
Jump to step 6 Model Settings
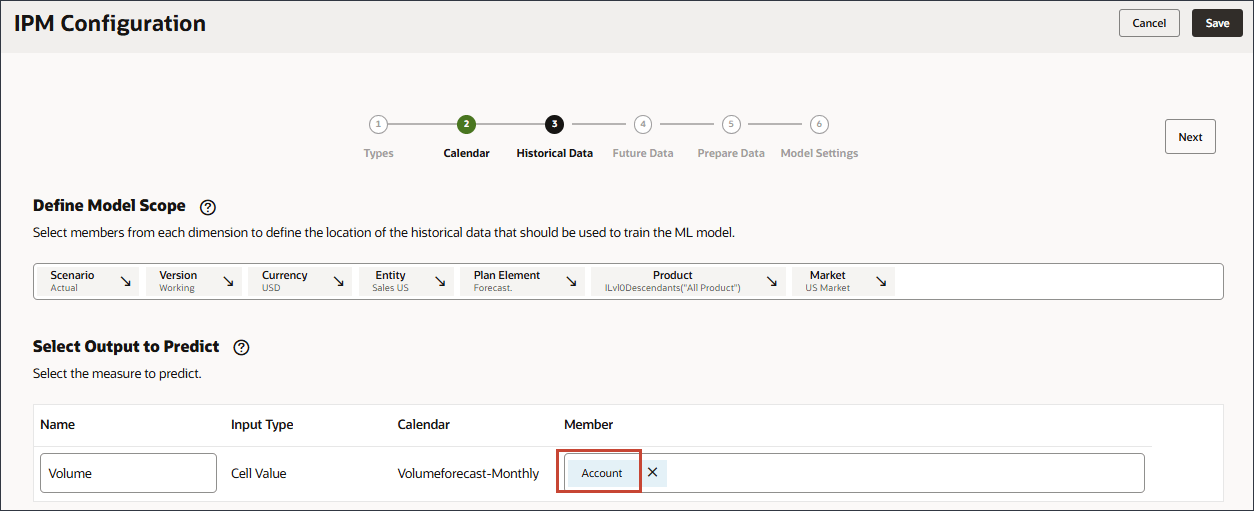[819, 125]
